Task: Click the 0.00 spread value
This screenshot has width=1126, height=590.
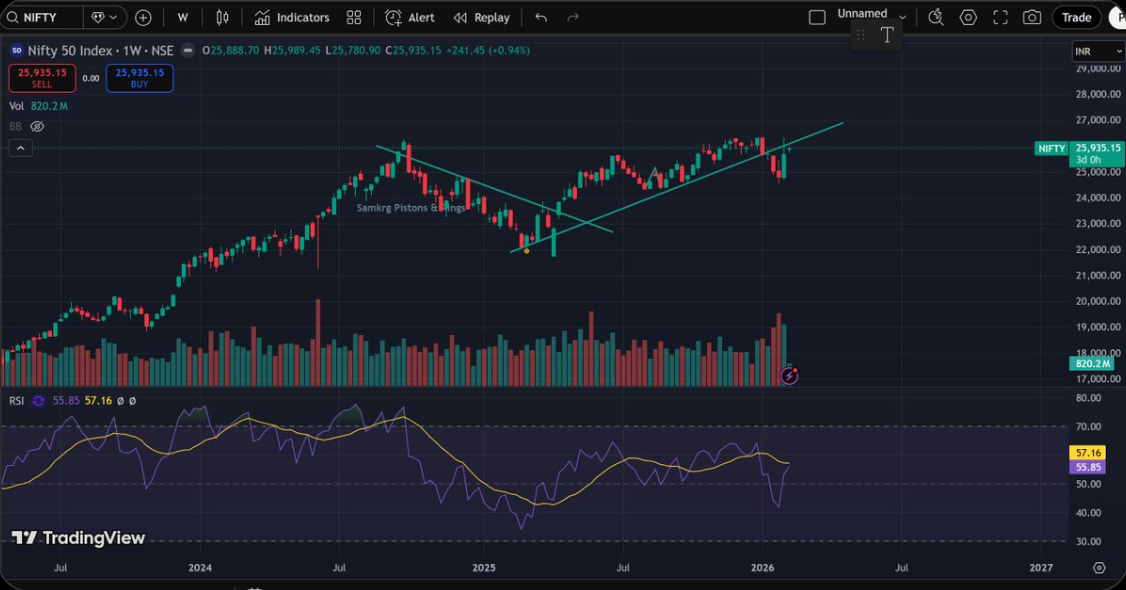Action: [90, 78]
